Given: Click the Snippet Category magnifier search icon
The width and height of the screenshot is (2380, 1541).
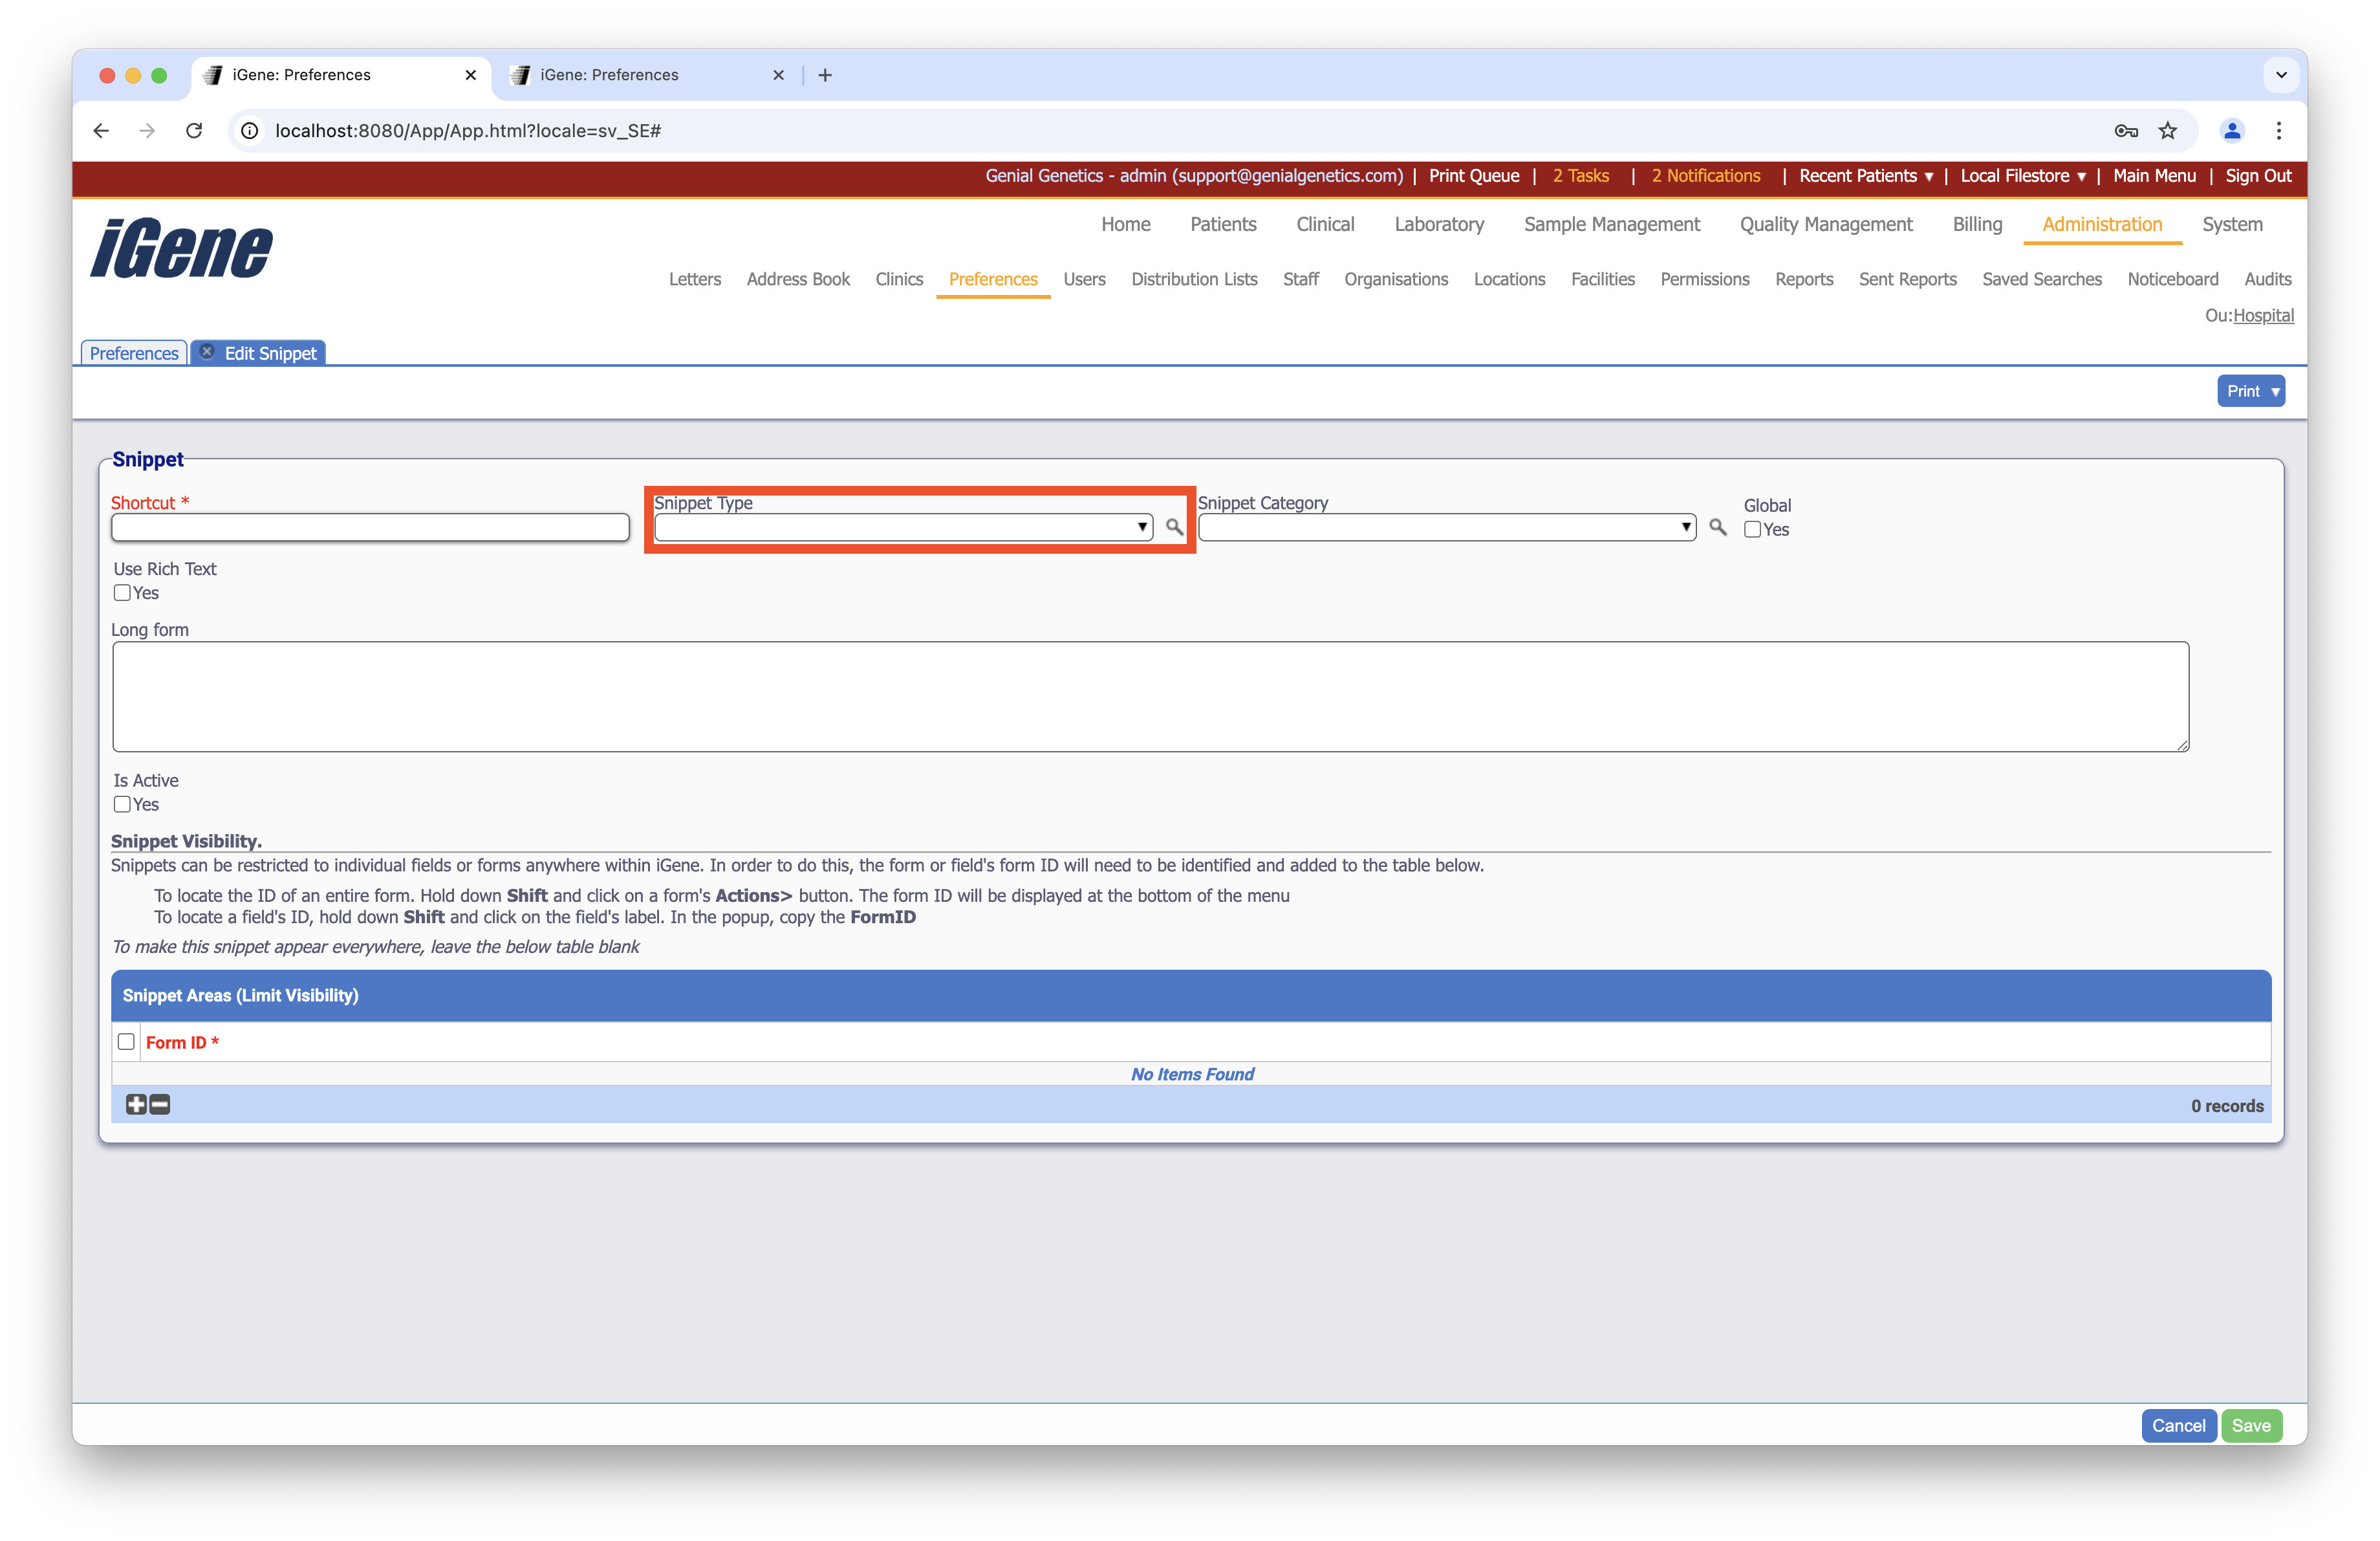Looking at the screenshot, I should click(1717, 527).
